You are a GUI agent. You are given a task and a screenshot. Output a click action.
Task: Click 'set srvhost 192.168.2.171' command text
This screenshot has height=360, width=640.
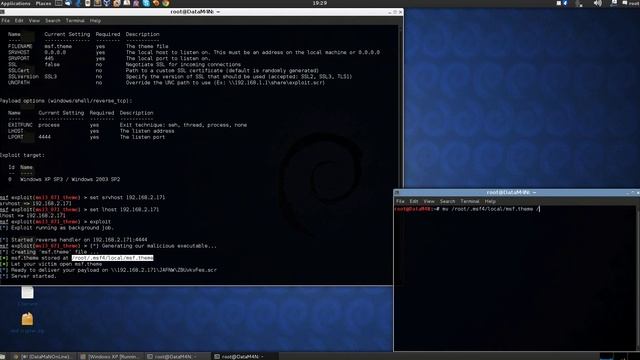click(x=127, y=198)
